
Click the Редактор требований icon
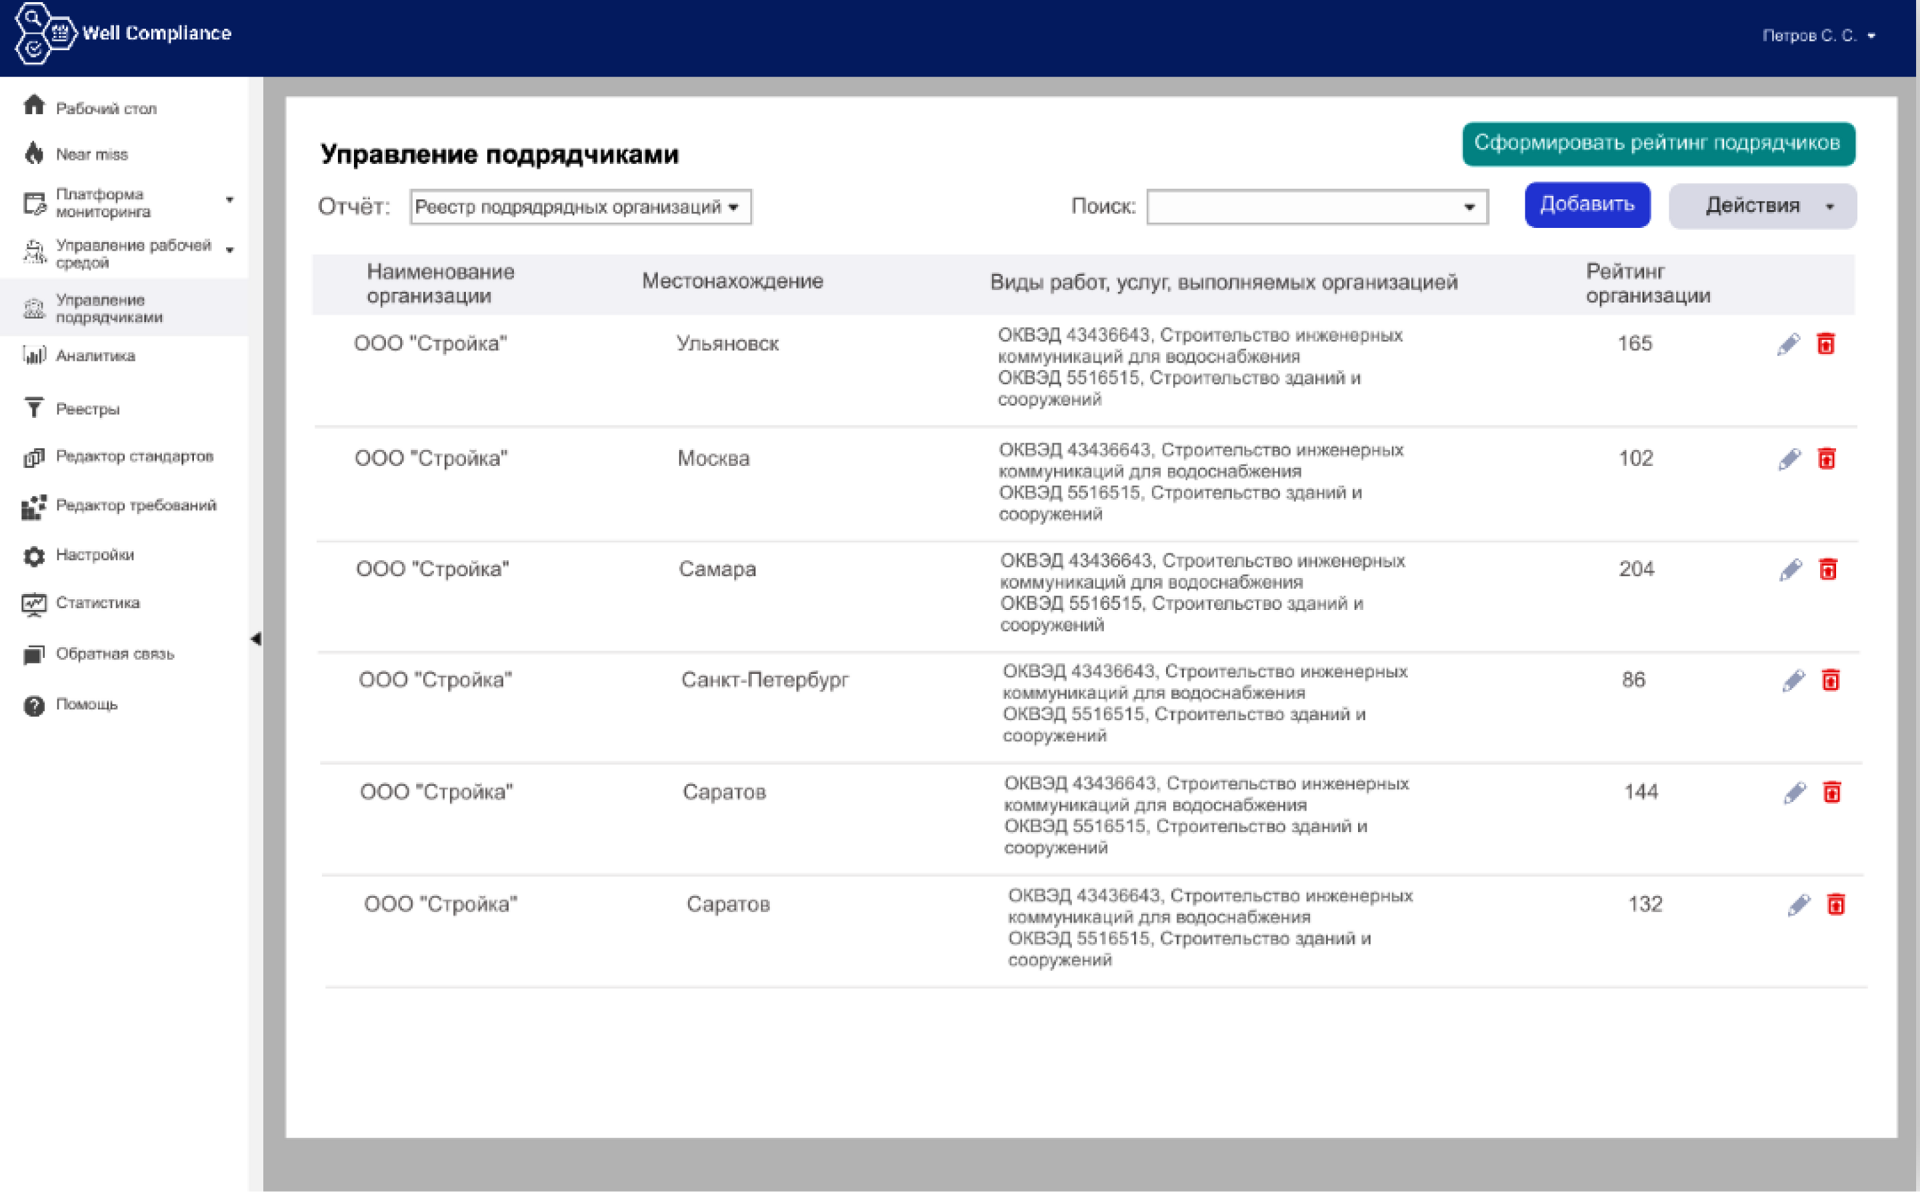[x=34, y=507]
